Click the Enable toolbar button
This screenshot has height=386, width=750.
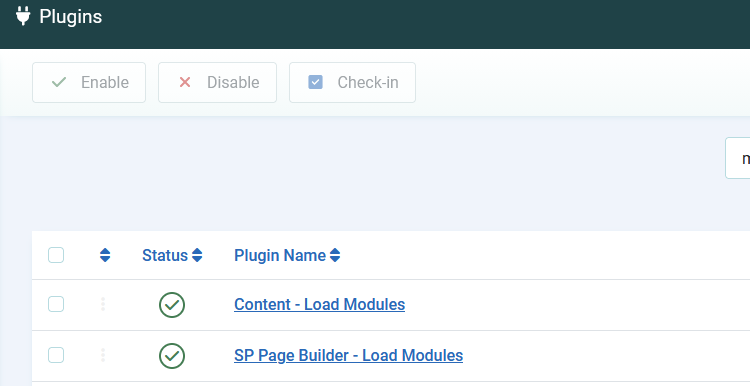tap(89, 82)
